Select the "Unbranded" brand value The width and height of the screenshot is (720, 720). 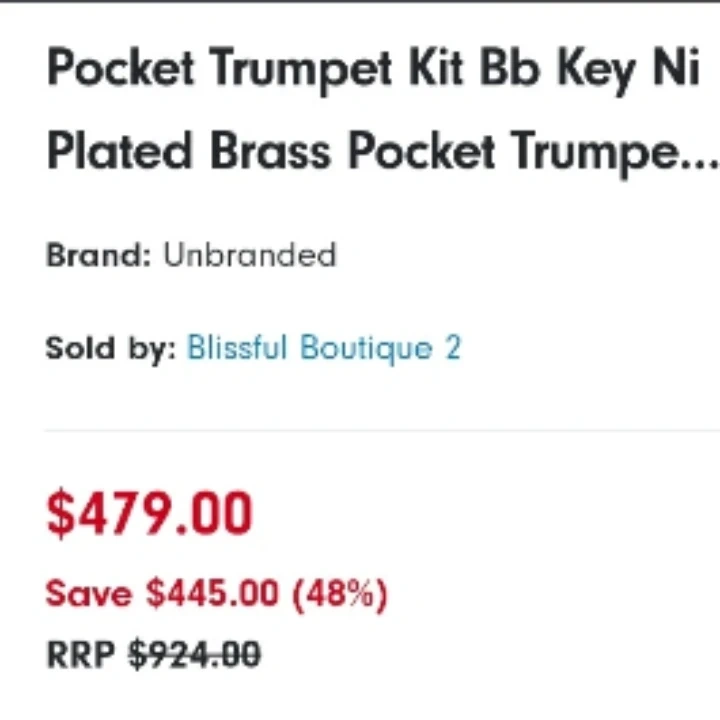[249, 255]
